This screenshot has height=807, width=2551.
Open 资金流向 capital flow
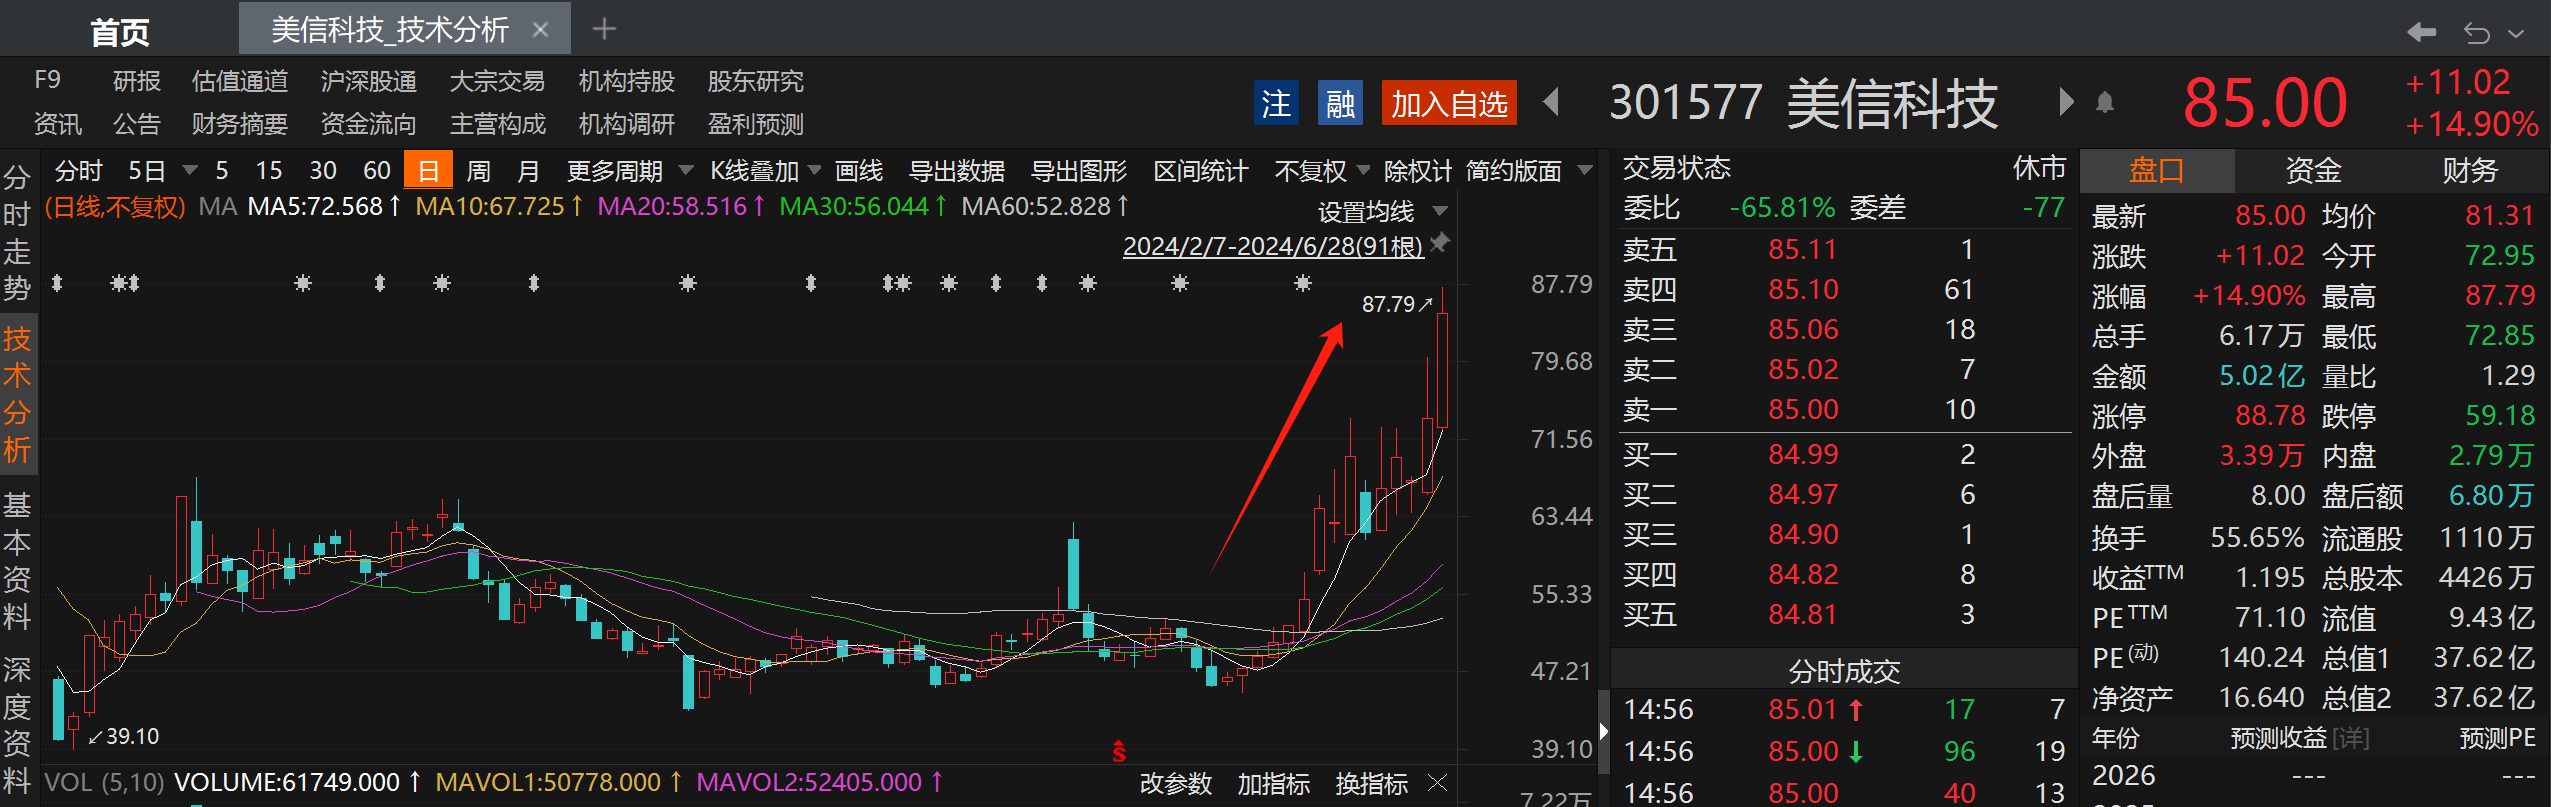click(369, 124)
